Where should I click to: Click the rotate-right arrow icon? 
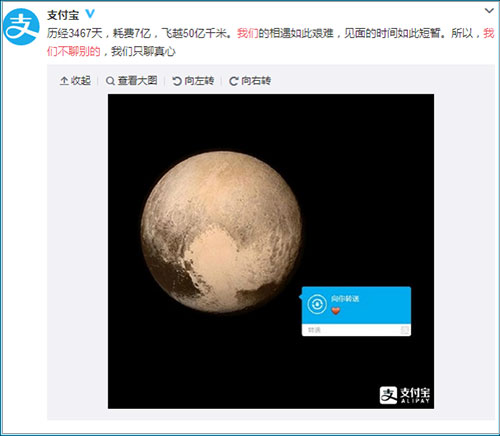tap(233, 81)
